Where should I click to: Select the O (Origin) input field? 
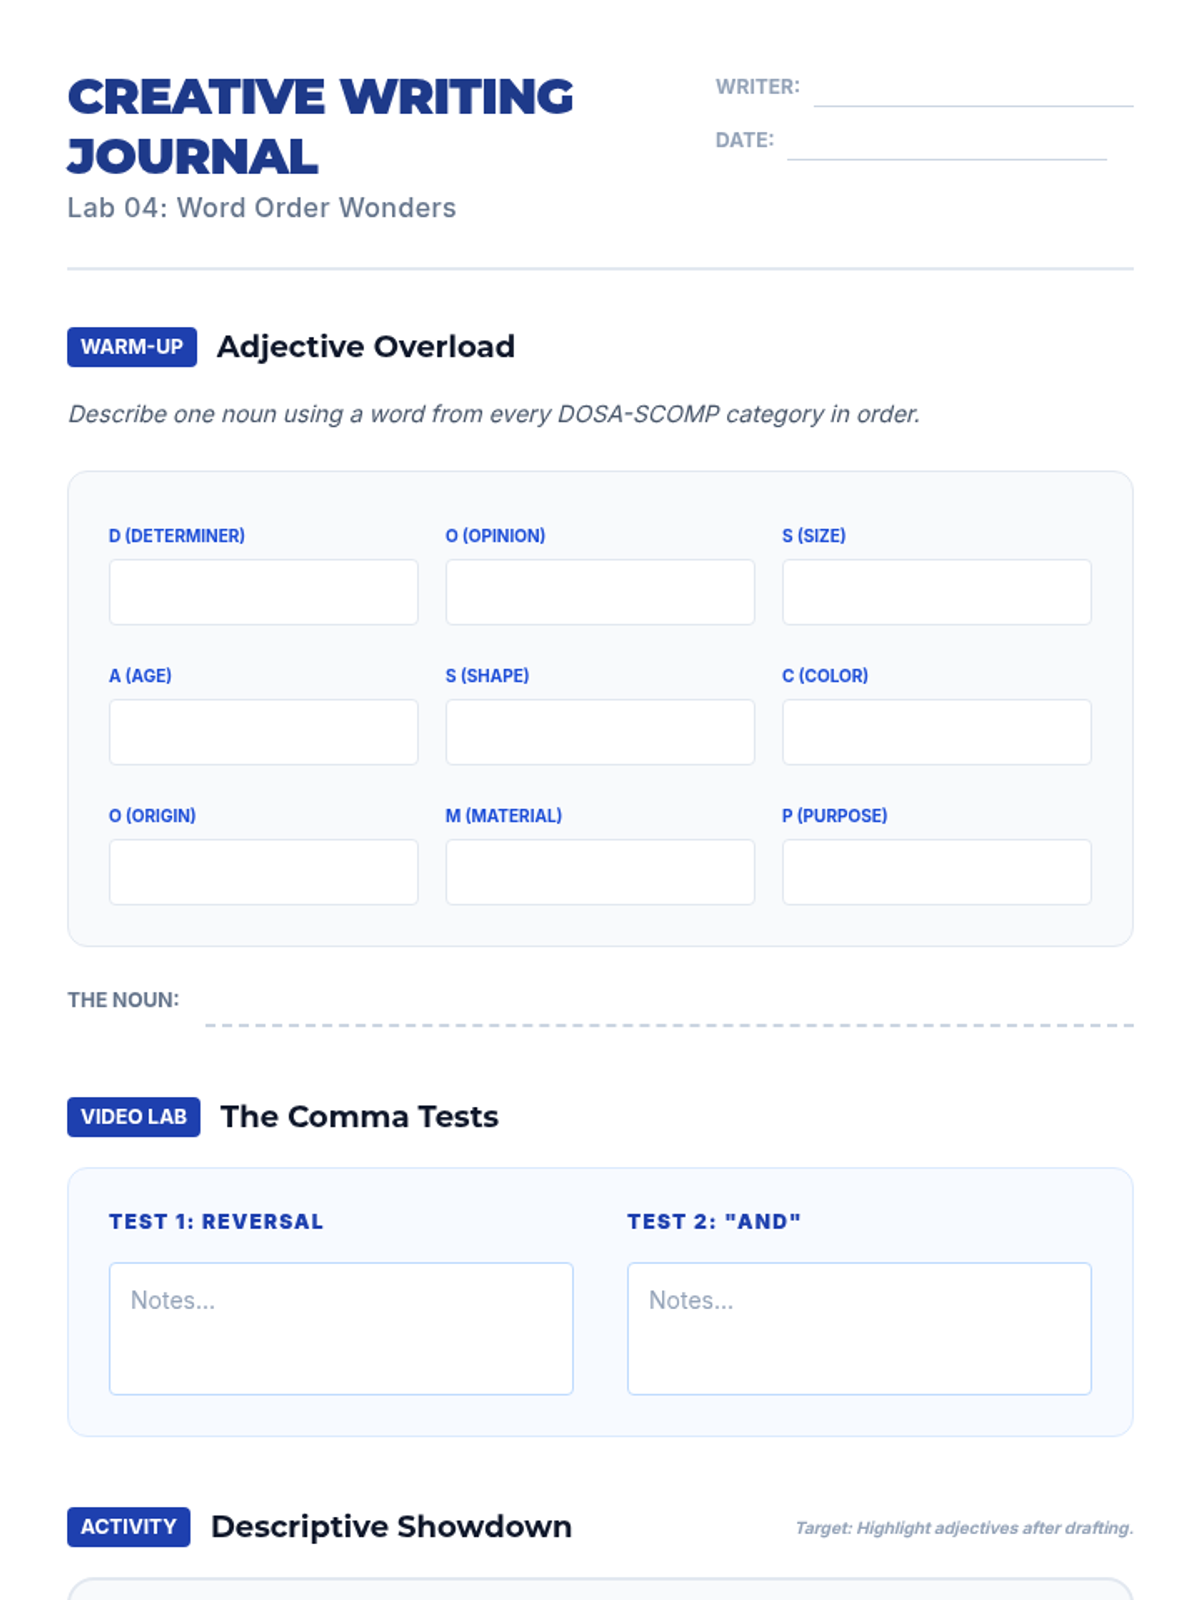pos(263,872)
